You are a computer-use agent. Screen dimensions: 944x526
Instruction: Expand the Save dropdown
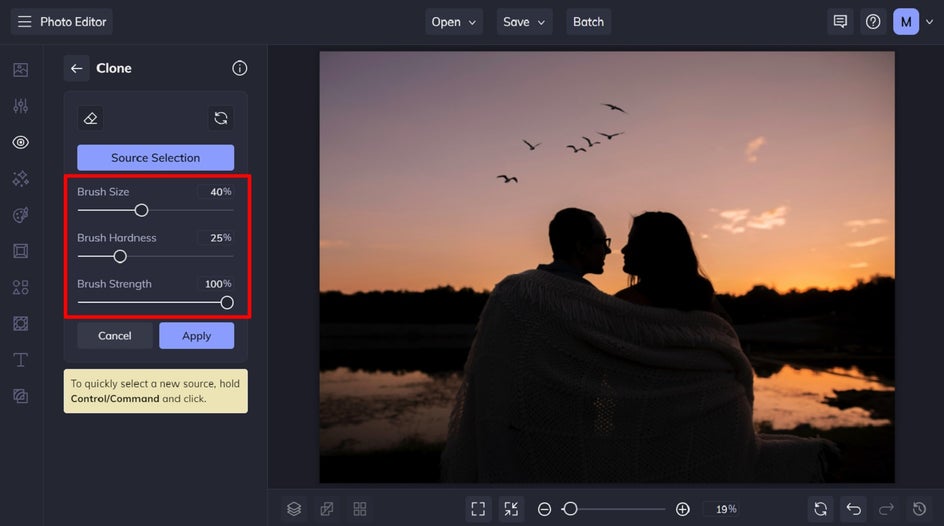click(525, 22)
